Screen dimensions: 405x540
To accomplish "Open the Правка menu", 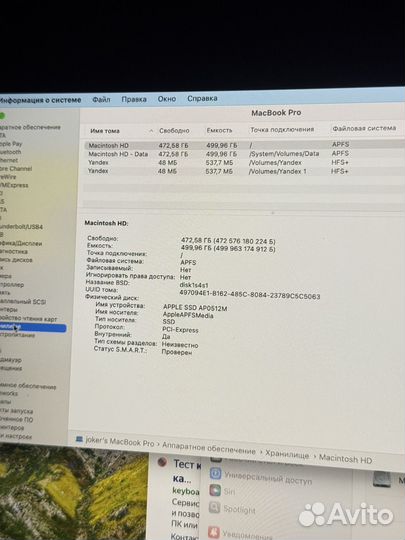I will pos(134,99).
